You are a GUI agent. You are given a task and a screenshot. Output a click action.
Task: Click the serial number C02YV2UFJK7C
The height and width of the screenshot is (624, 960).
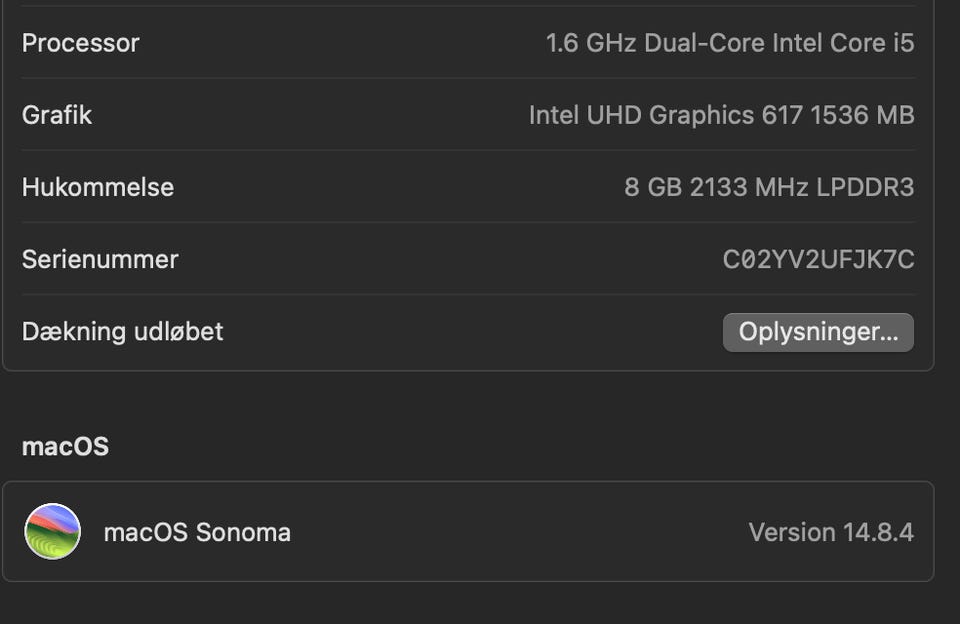point(818,260)
